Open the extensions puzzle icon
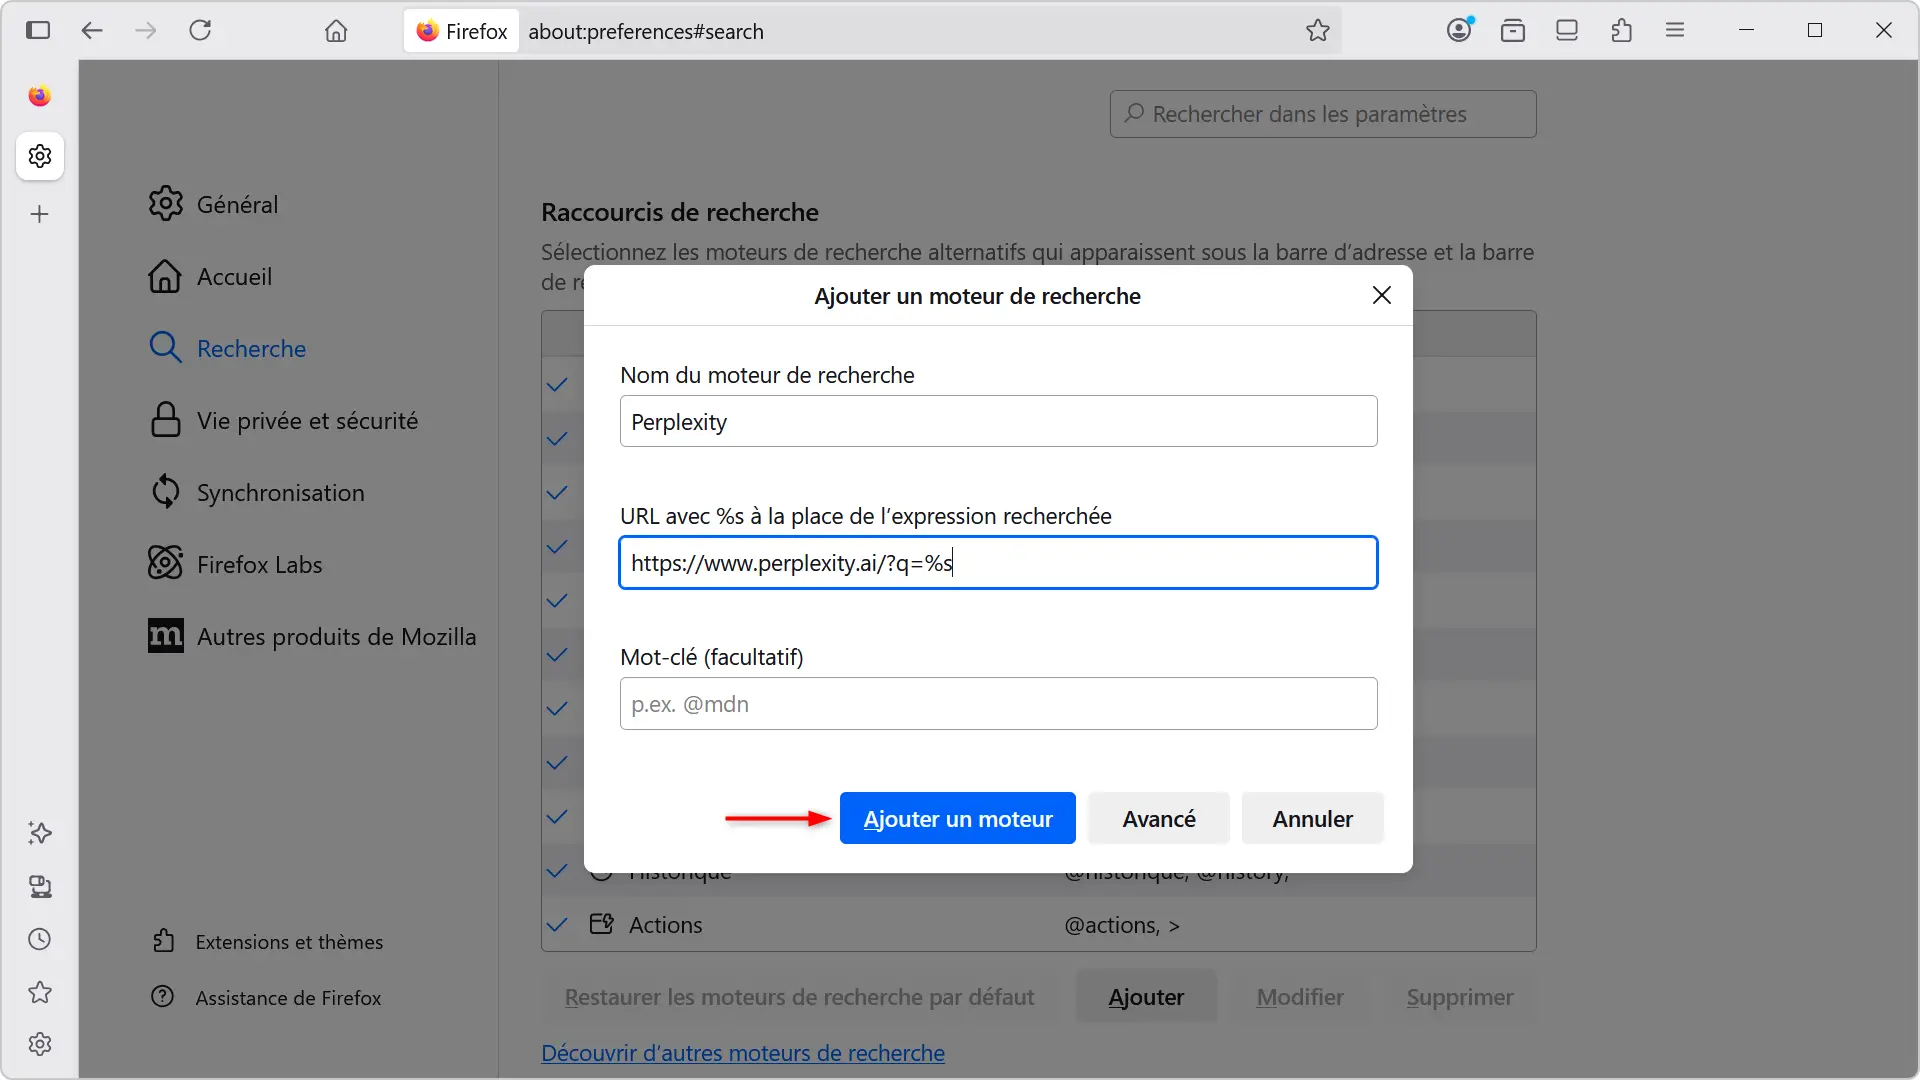This screenshot has height=1080, width=1920. [1621, 30]
